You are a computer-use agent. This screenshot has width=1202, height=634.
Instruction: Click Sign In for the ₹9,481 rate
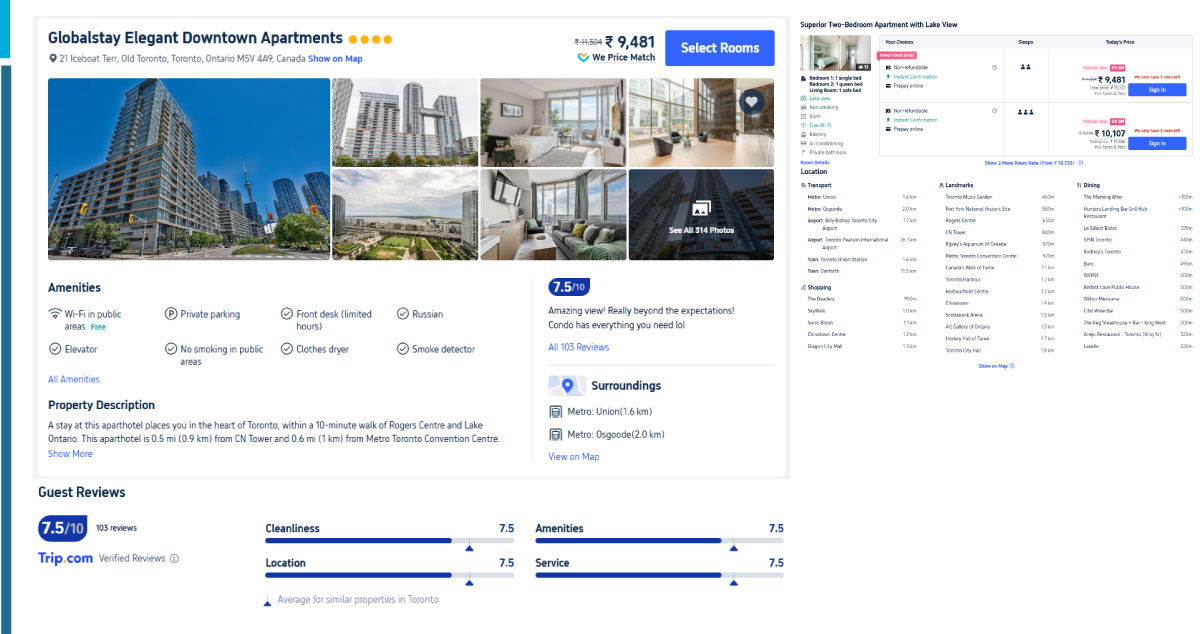[1158, 89]
